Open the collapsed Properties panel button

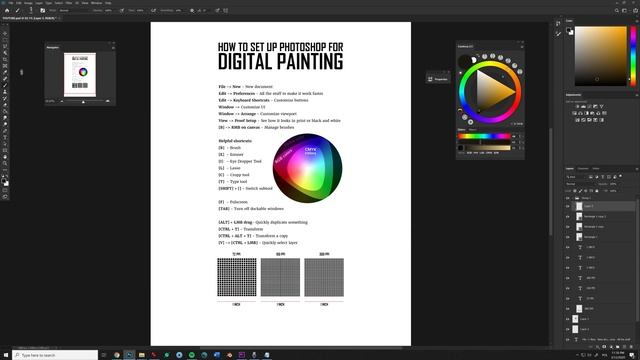pos(438,79)
